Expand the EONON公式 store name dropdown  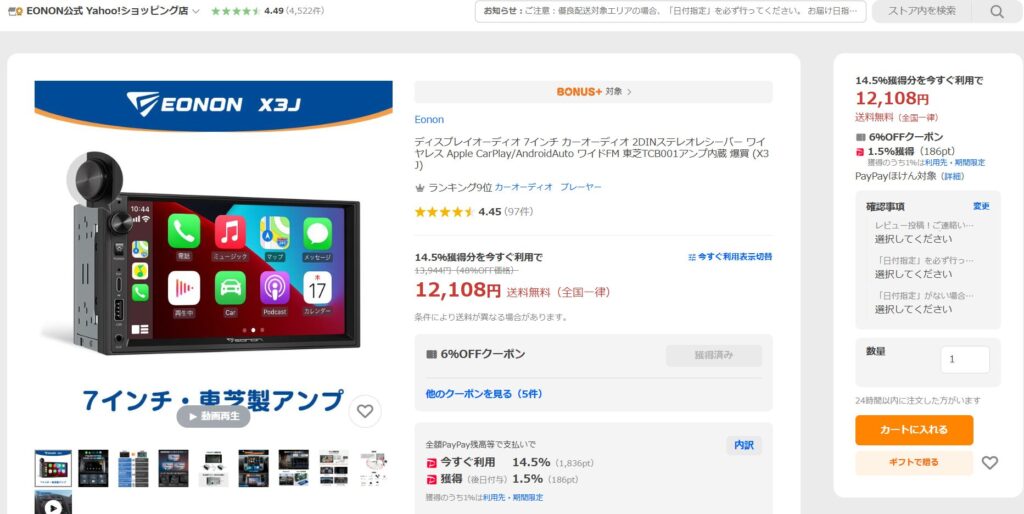195,12
